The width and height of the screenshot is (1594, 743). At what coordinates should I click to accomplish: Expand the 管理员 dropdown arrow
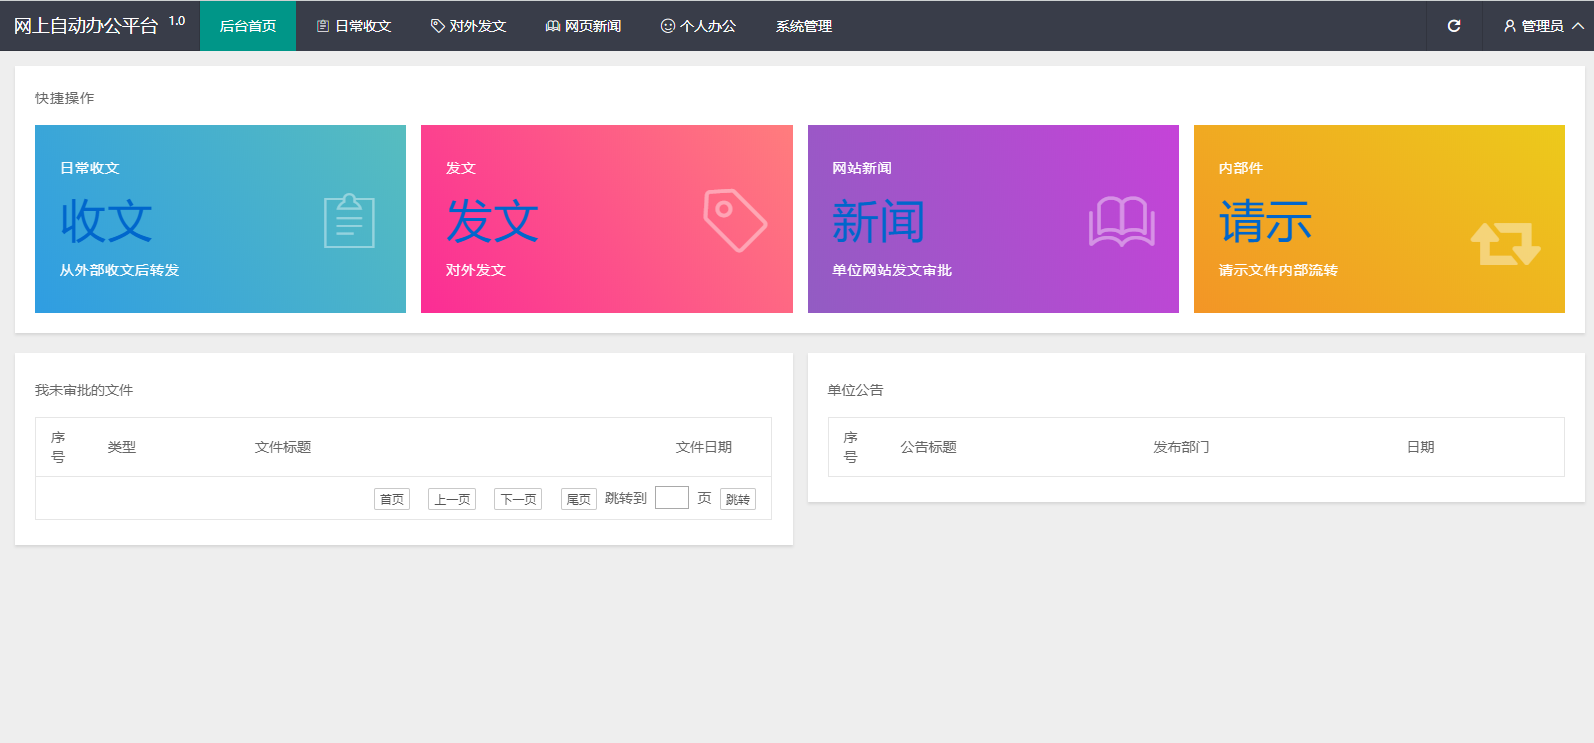(x=1578, y=26)
